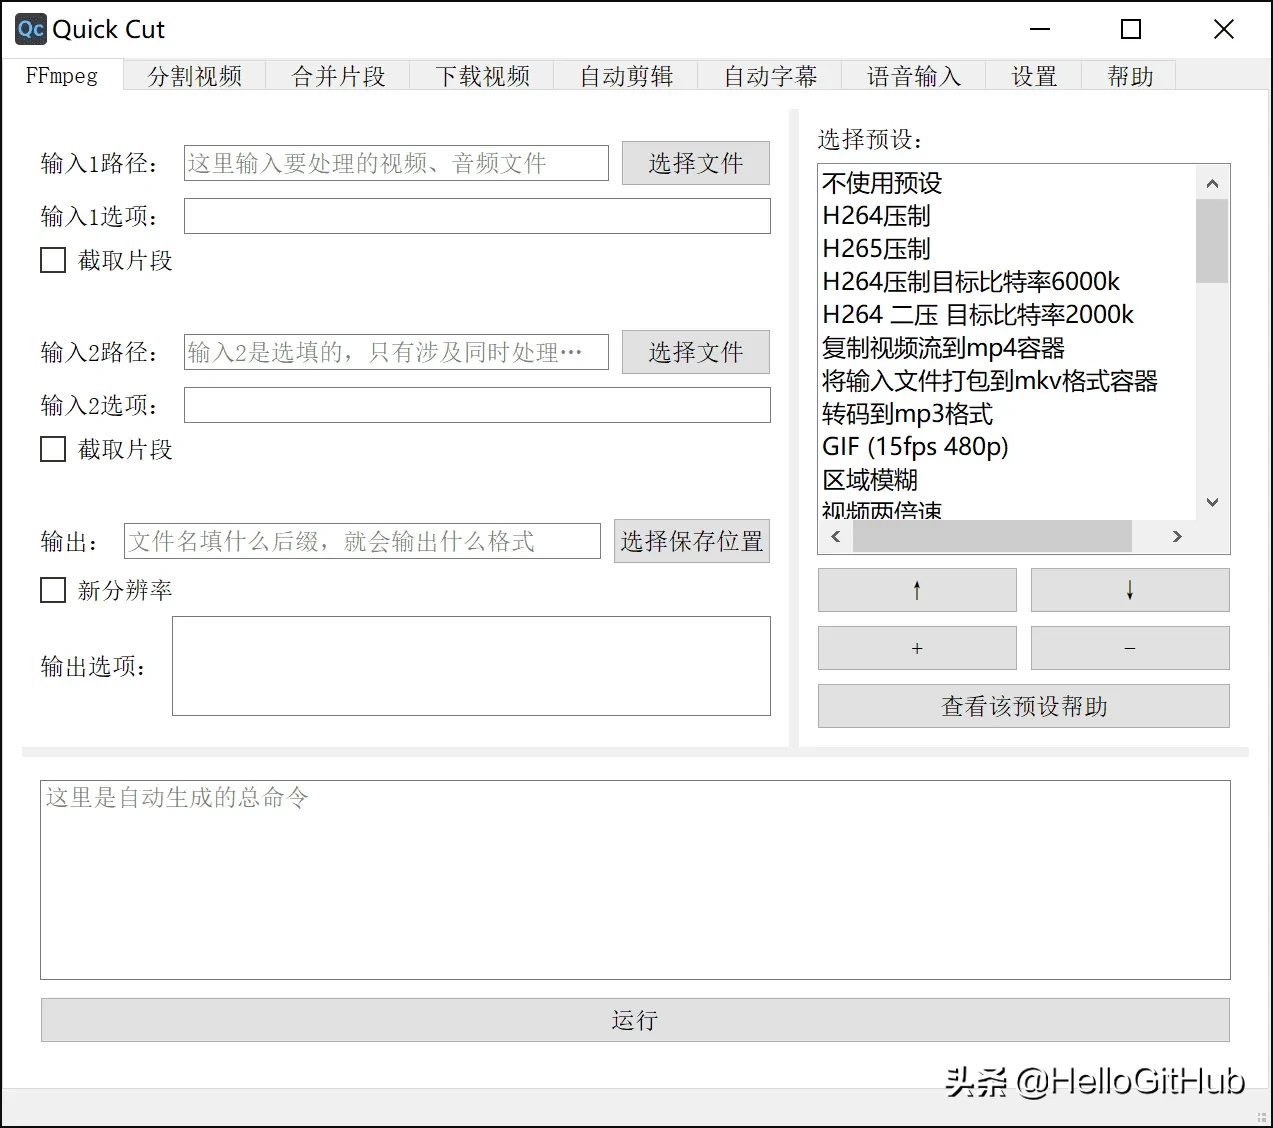Select preset H265压制

(x=1007, y=249)
